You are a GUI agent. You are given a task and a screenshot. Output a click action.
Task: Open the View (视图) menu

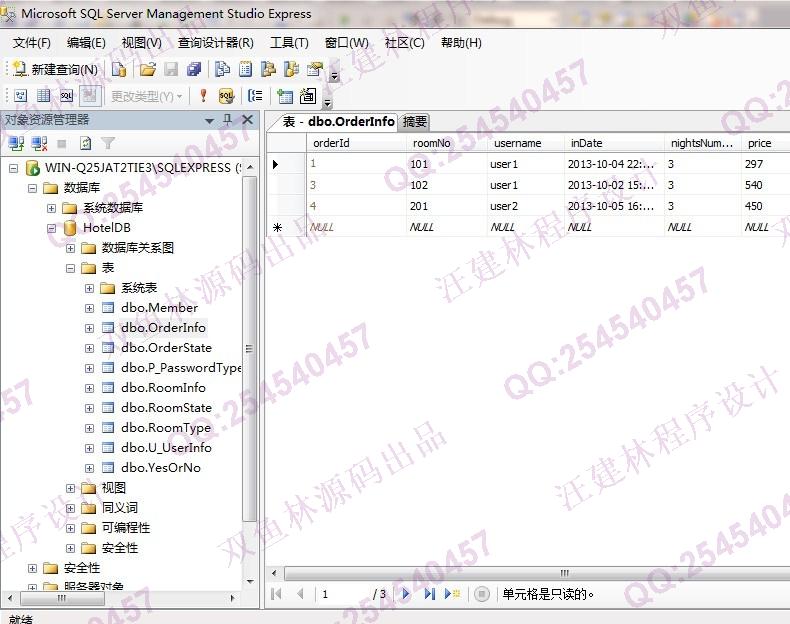pos(142,43)
